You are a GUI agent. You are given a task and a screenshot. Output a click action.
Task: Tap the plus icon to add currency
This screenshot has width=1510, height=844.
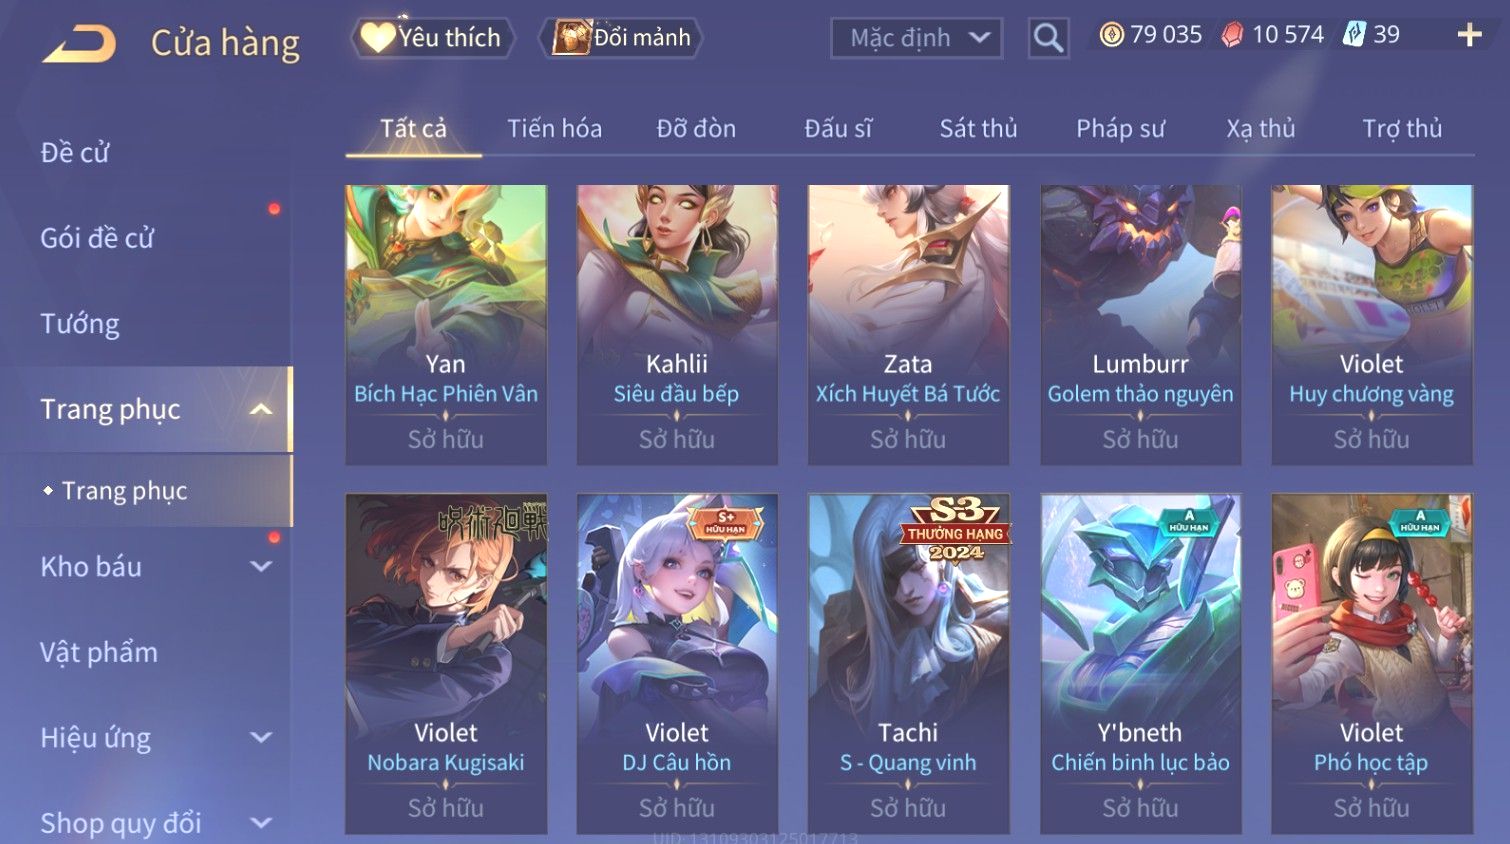(1469, 36)
